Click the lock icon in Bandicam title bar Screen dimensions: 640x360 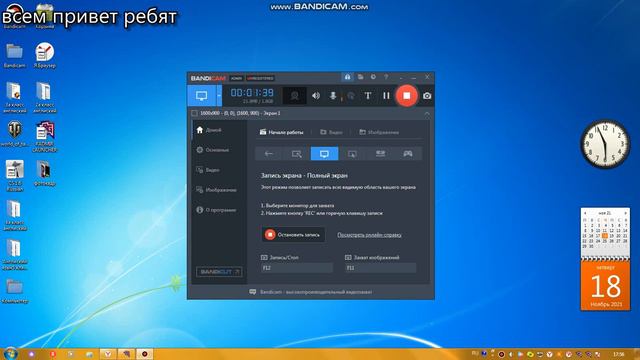coord(347,77)
